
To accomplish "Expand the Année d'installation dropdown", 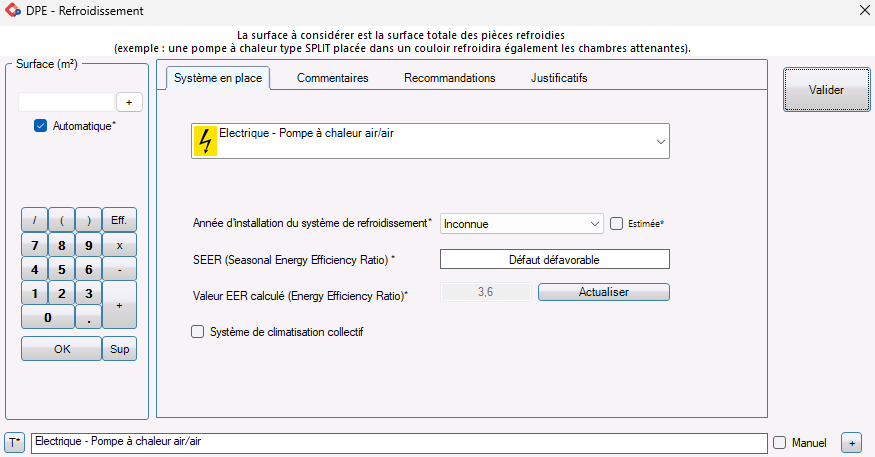I will 595,224.
